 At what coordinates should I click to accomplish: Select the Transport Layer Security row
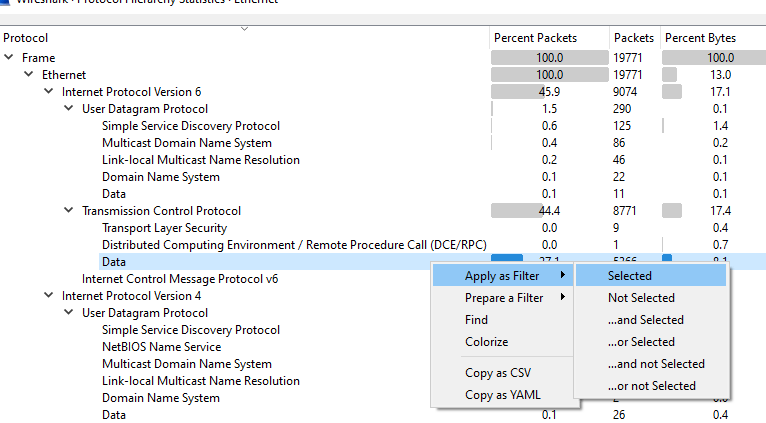tap(164, 228)
